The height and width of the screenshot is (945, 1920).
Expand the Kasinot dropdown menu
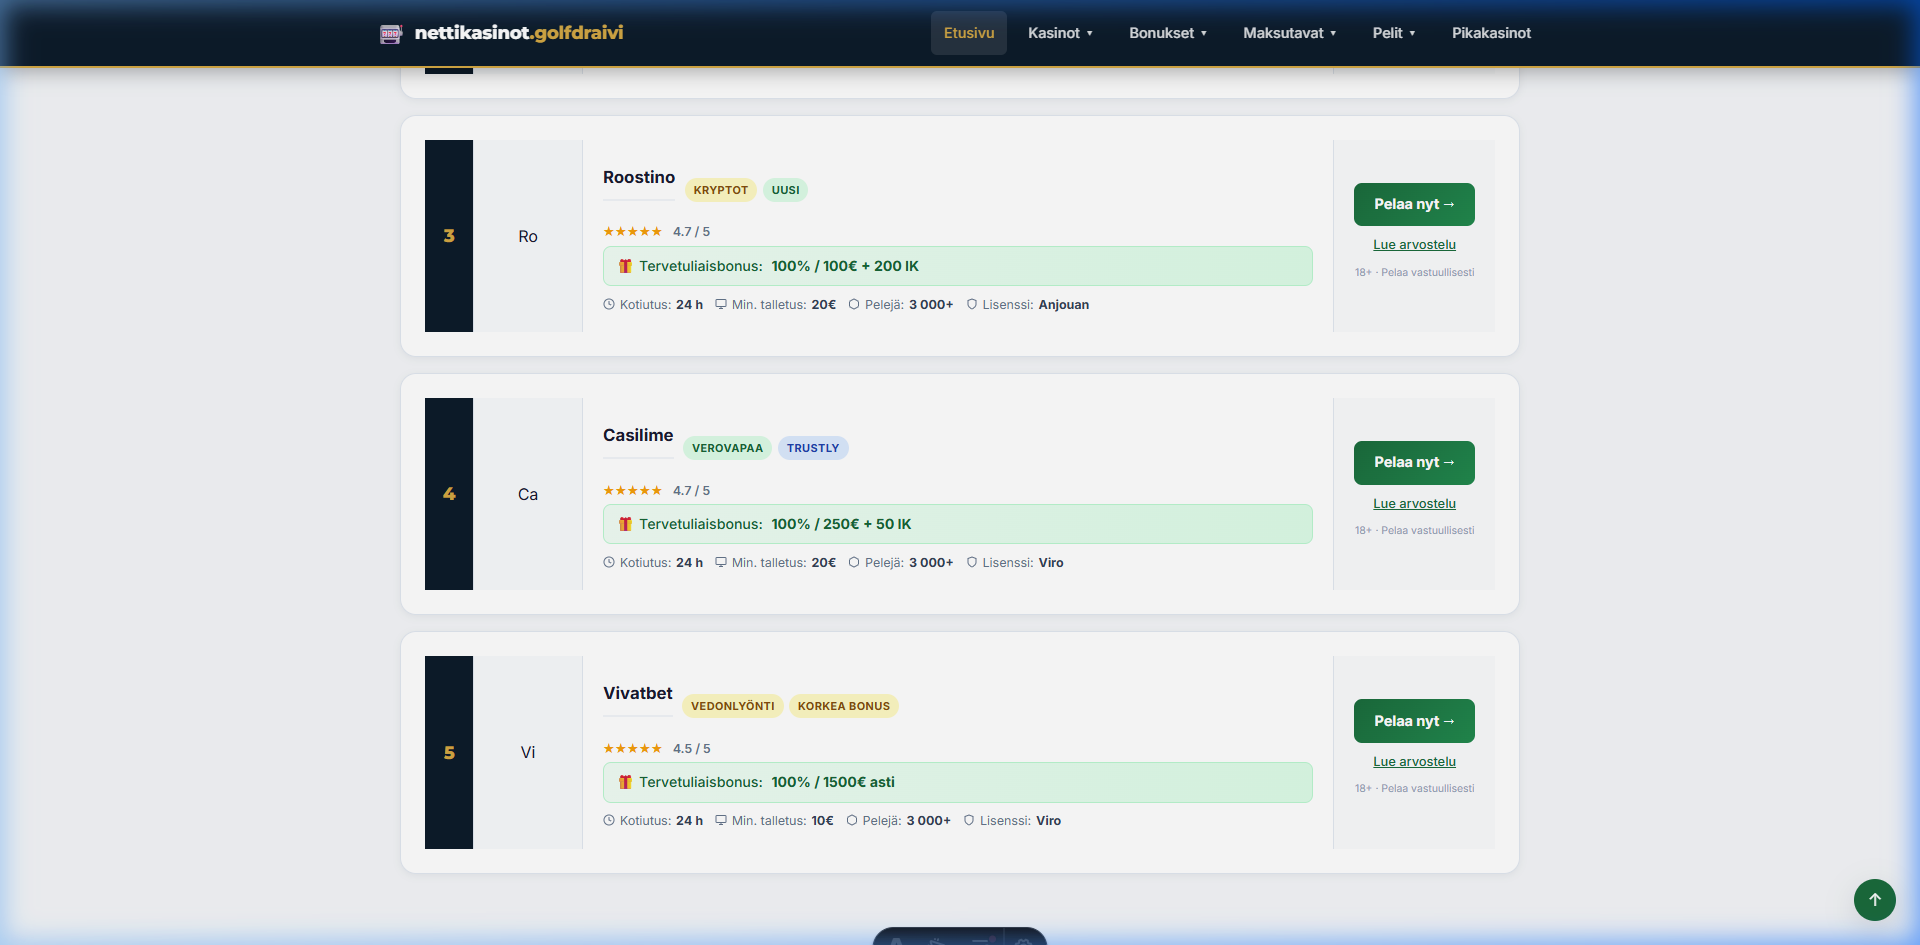tap(1060, 33)
